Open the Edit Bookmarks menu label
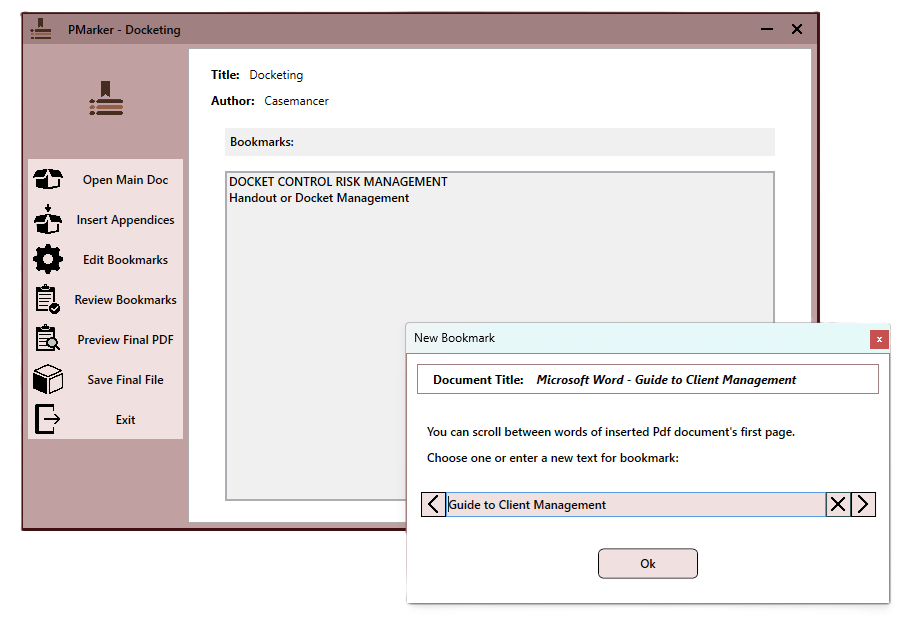The height and width of the screenshot is (620, 913). (x=125, y=260)
